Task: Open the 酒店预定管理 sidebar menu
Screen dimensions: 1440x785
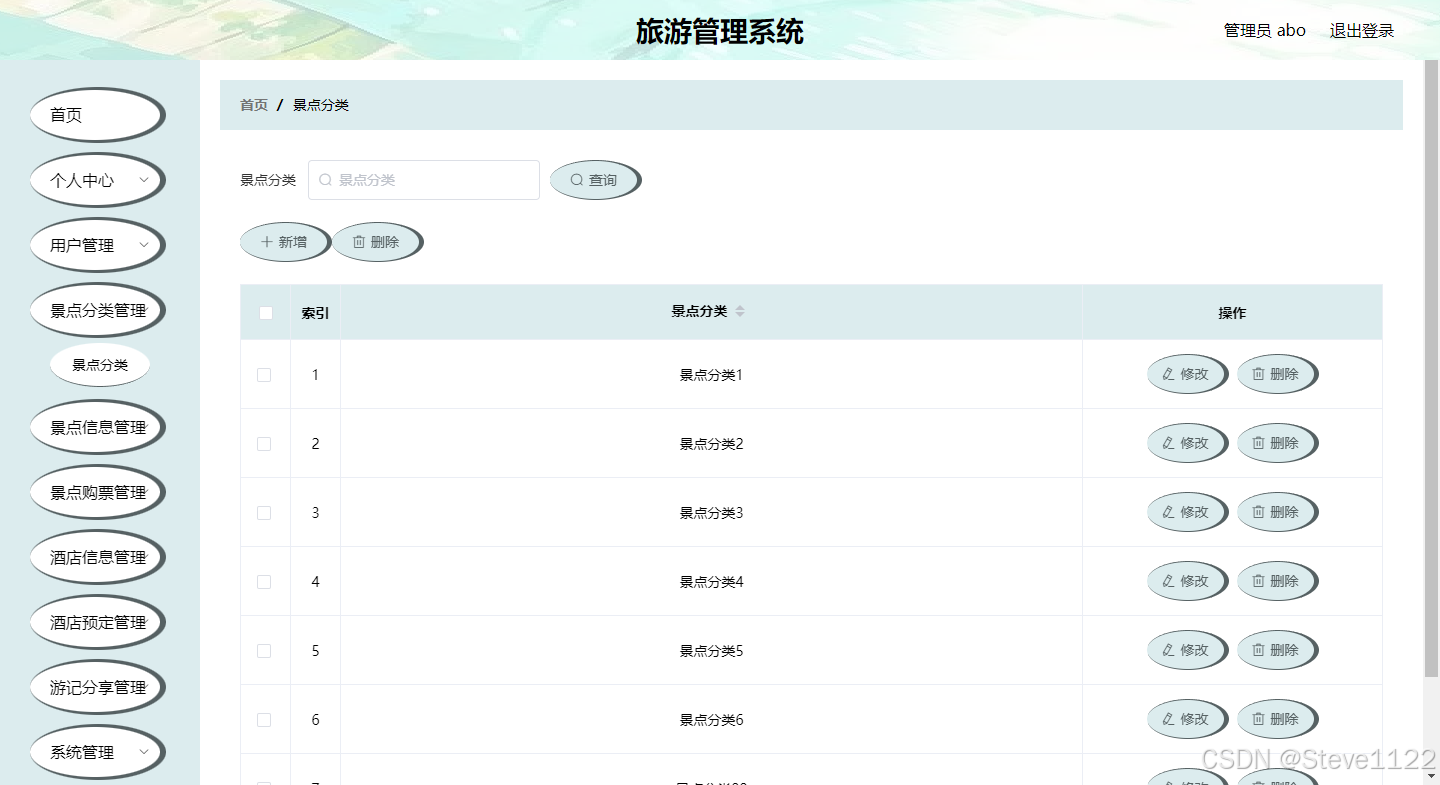Action: (x=97, y=621)
